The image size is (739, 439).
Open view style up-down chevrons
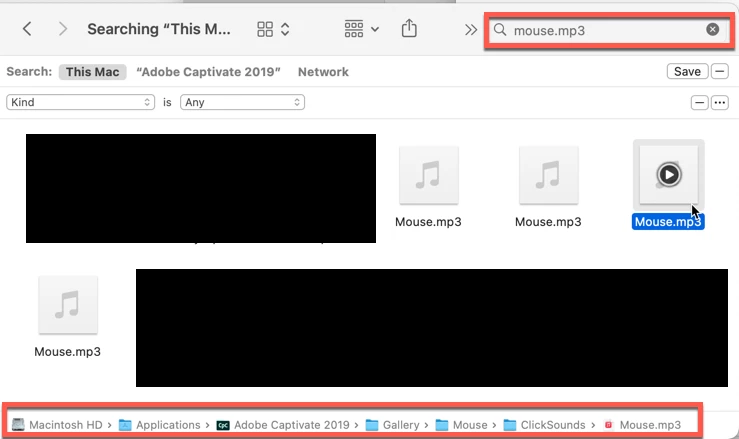285,29
